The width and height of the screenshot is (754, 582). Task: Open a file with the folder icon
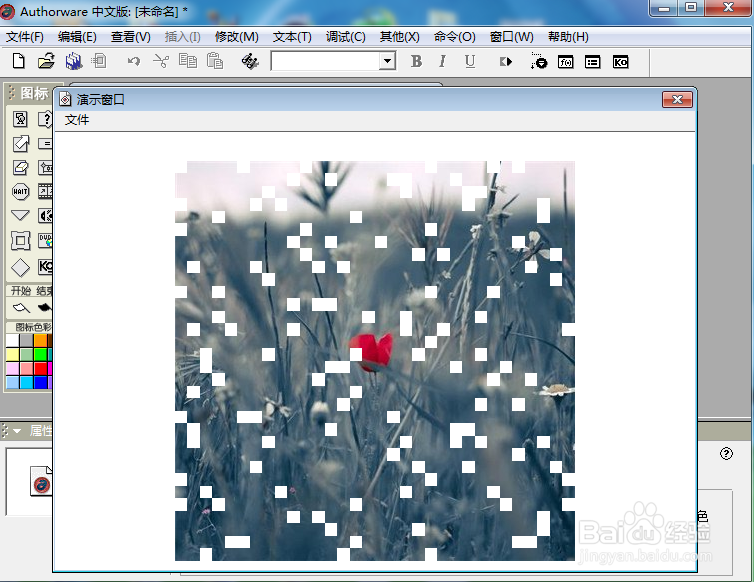(46, 62)
